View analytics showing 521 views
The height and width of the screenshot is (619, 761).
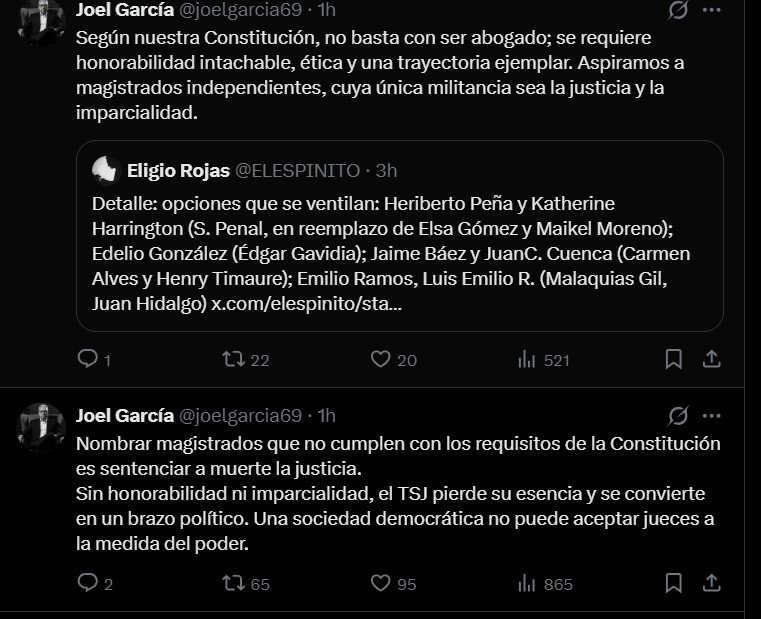coord(527,359)
